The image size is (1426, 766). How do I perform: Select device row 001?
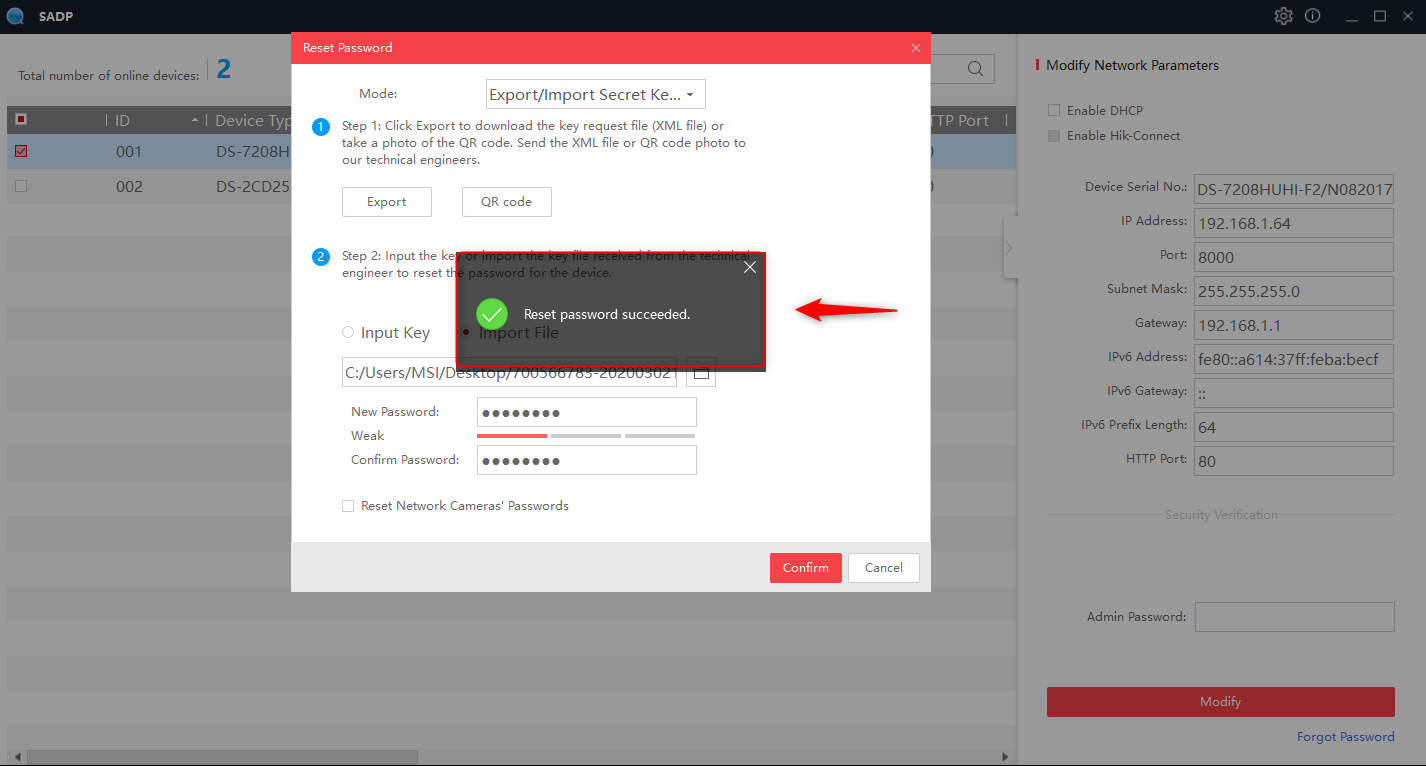pyautogui.click(x=150, y=152)
